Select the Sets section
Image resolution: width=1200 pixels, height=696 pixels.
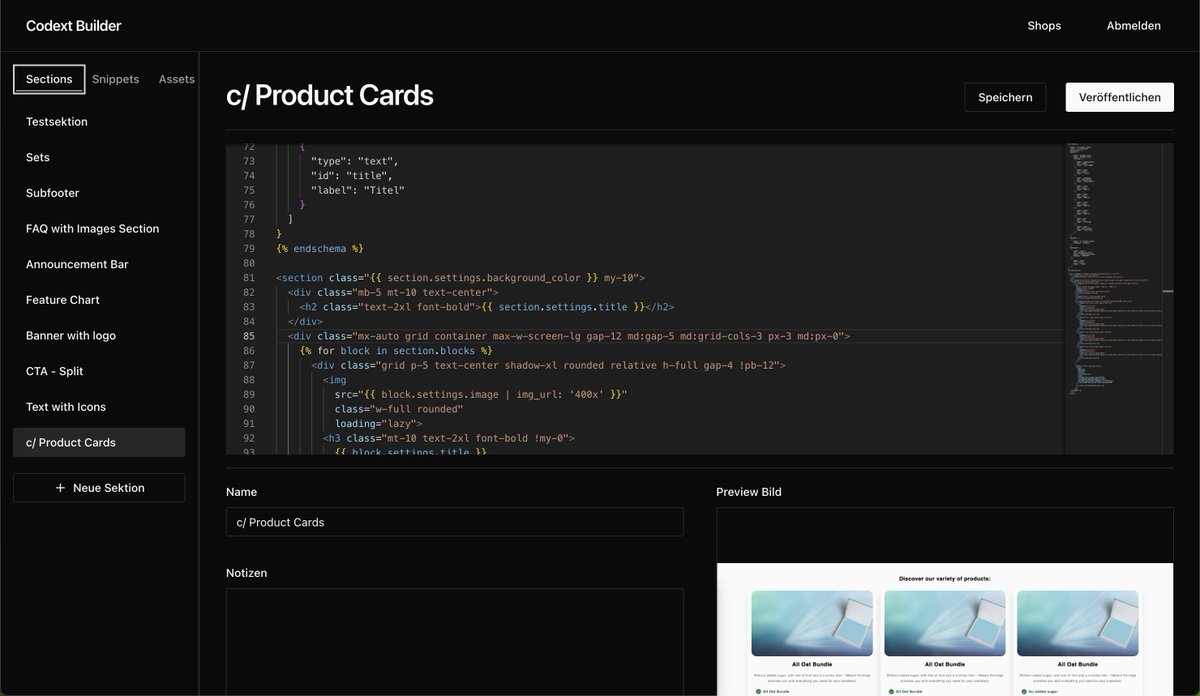99,157
